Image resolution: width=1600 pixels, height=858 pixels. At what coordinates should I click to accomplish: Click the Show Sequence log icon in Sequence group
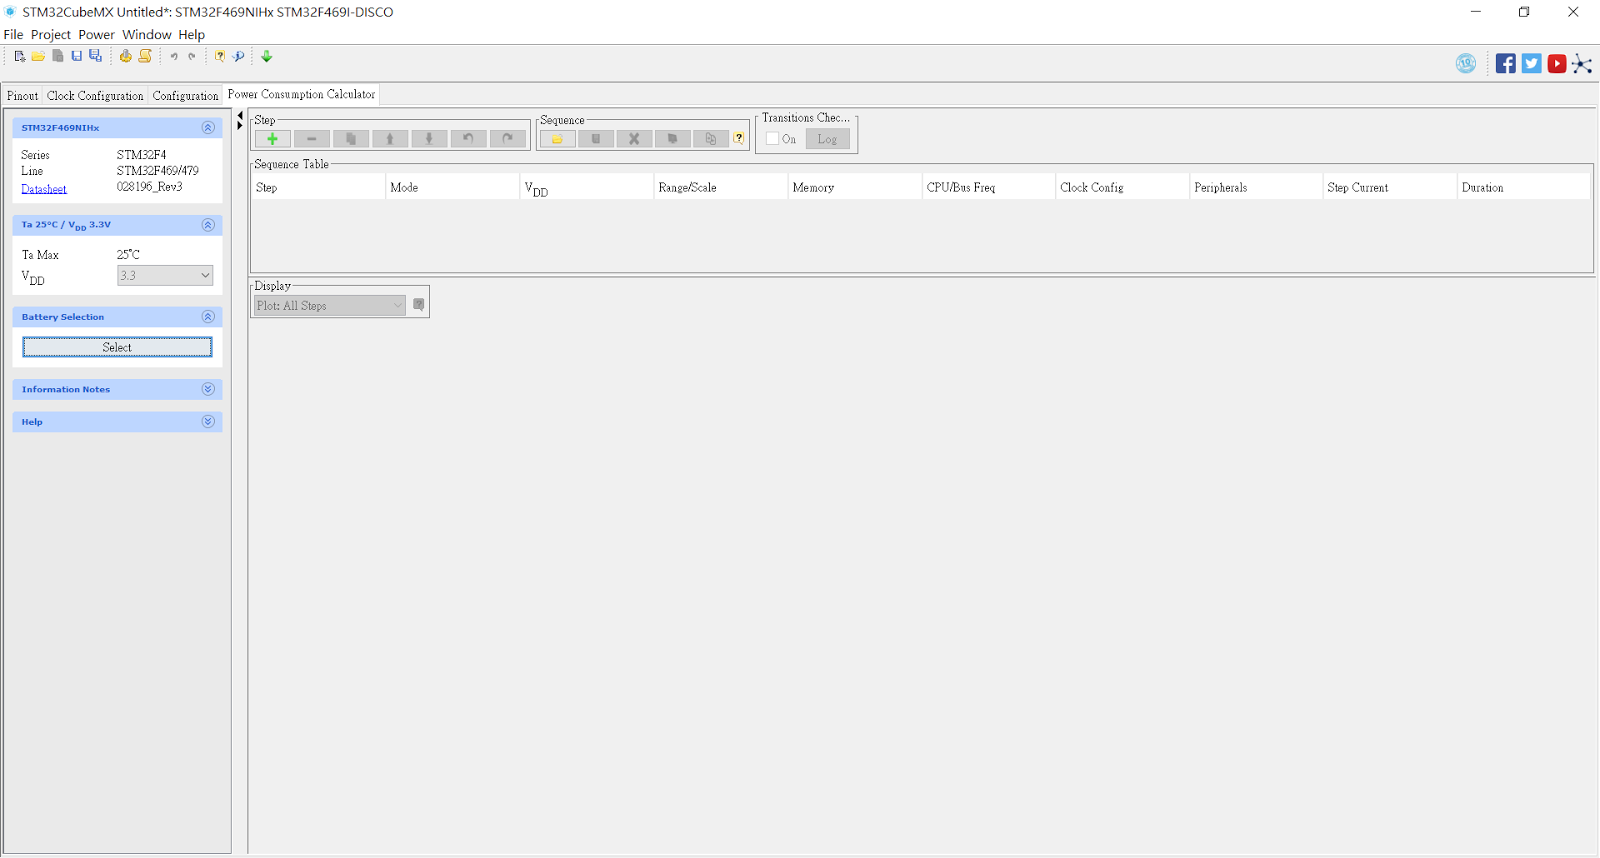(x=672, y=139)
